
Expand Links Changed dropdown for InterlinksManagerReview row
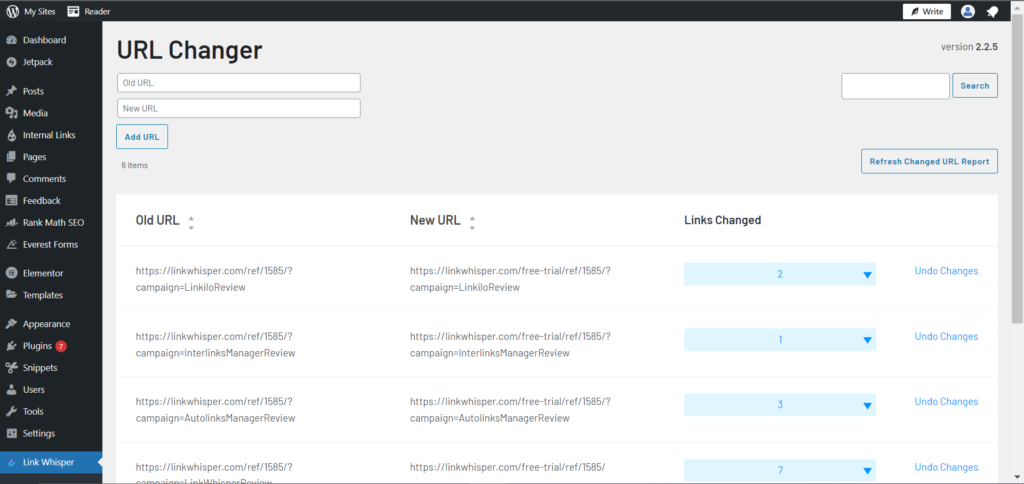pos(780,340)
